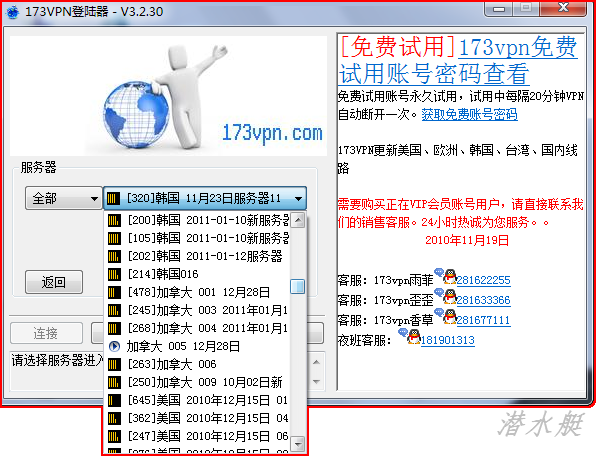Select server [202]韩国 2011-01-12服务器
This screenshot has height=456, width=596.
point(198,256)
